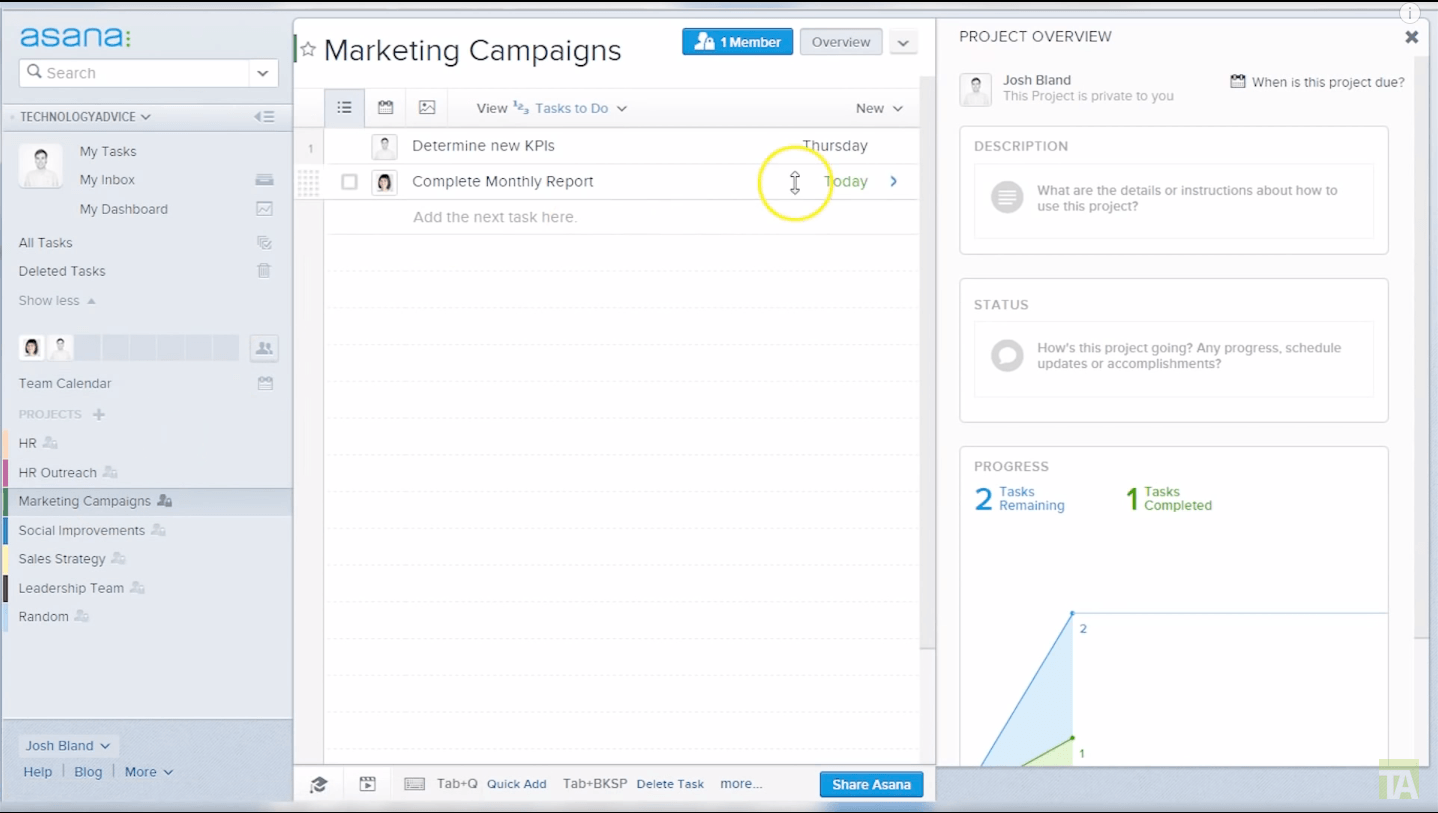Viewport: 1438px width, 813px height.
Task: Star the Marketing Campaigns project
Action: (x=308, y=50)
